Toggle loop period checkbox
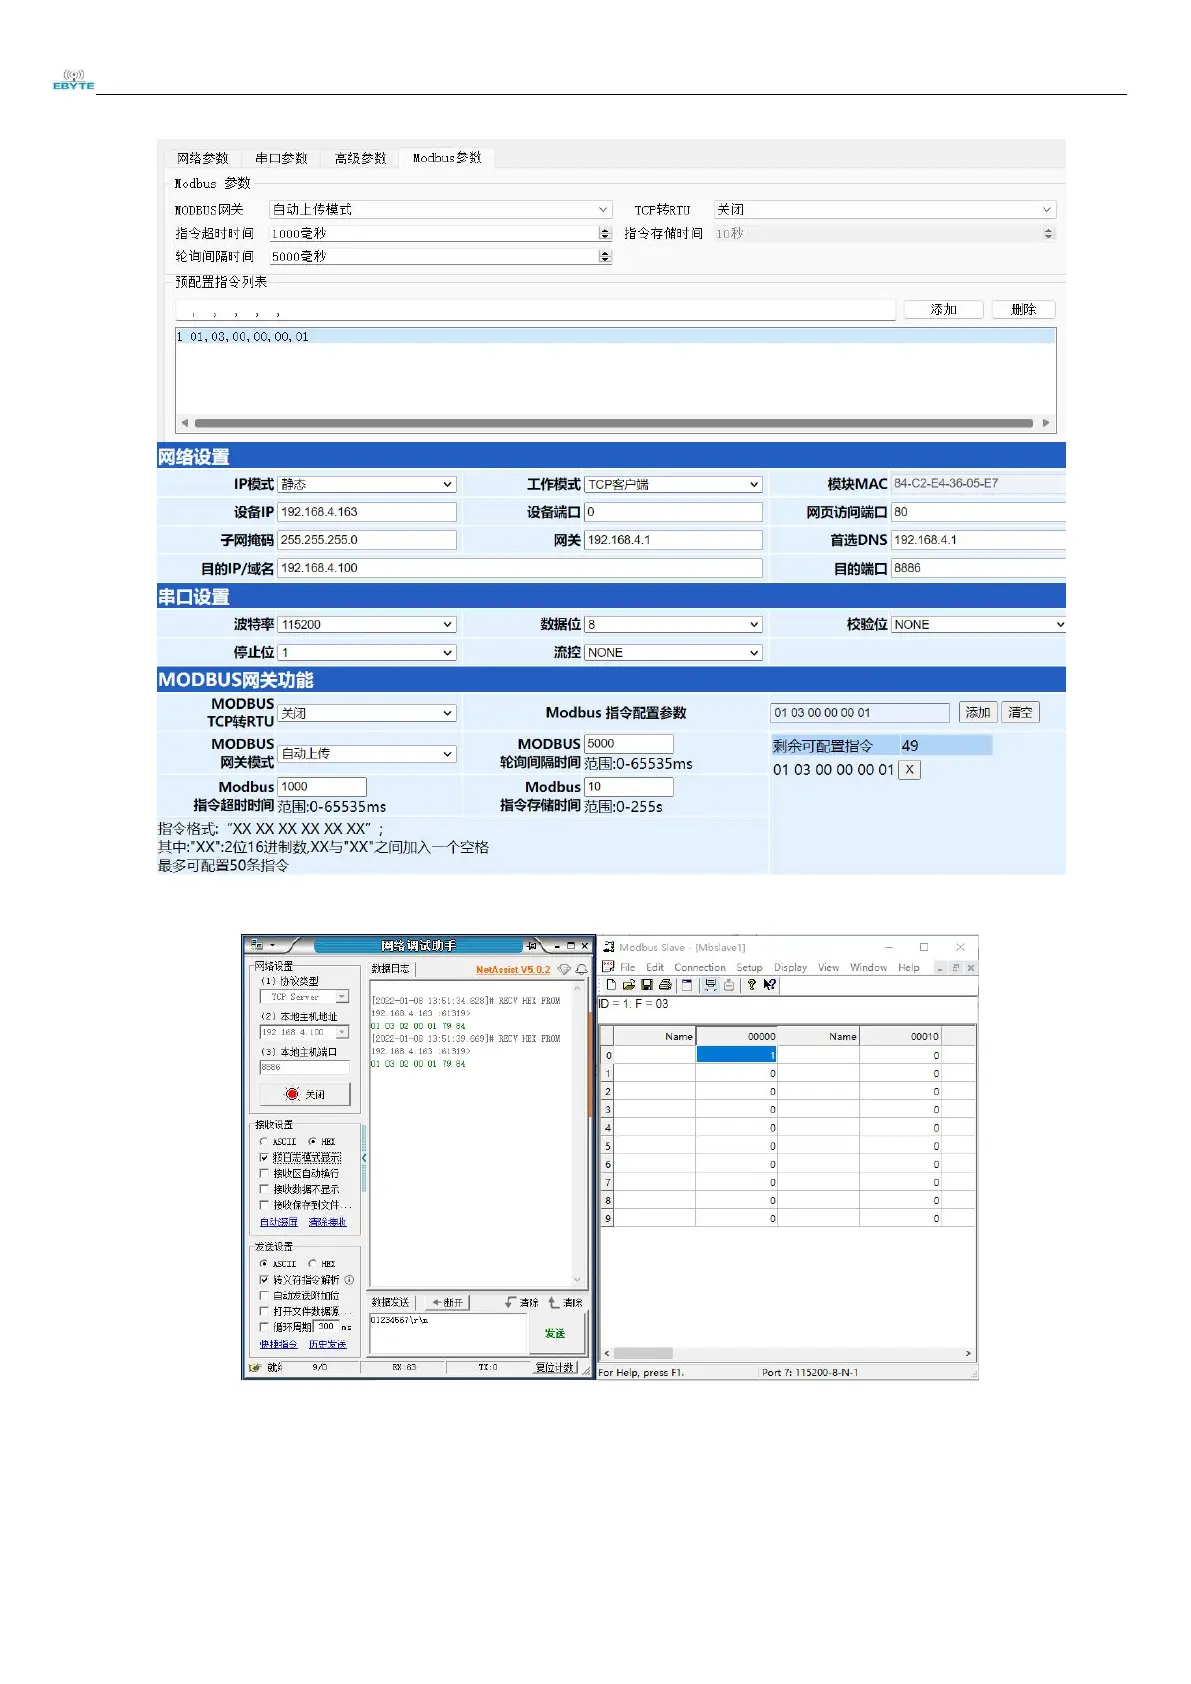The image size is (1191, 1684). tap(264, 1327)
